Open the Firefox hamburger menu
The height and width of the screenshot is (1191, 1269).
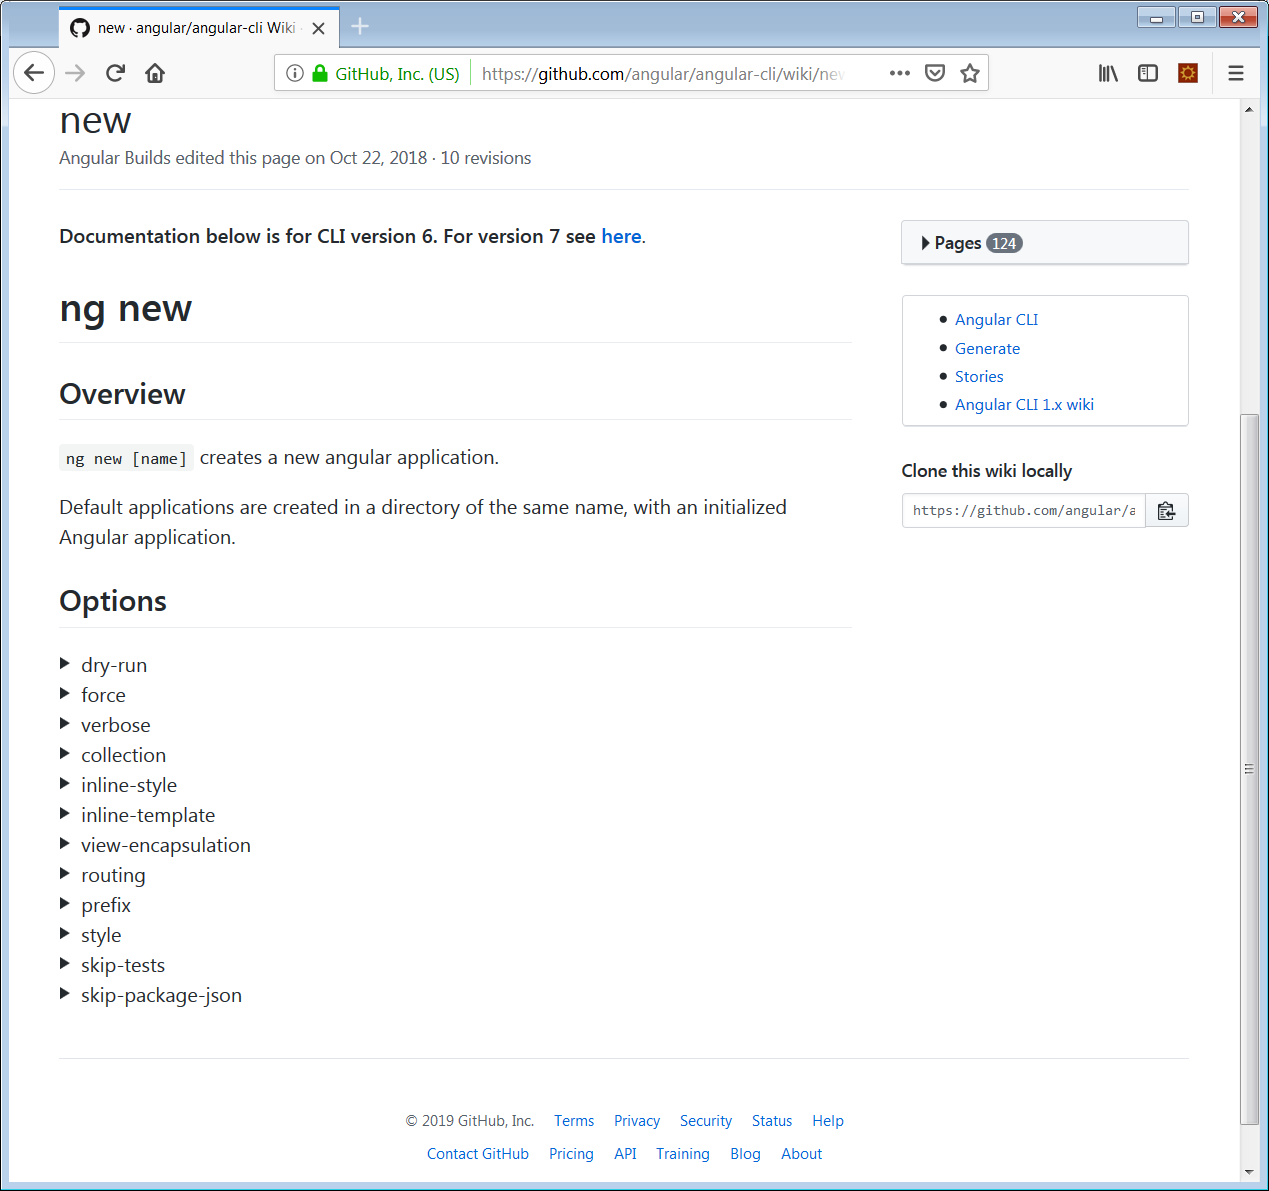click(x=1235, y=72)
